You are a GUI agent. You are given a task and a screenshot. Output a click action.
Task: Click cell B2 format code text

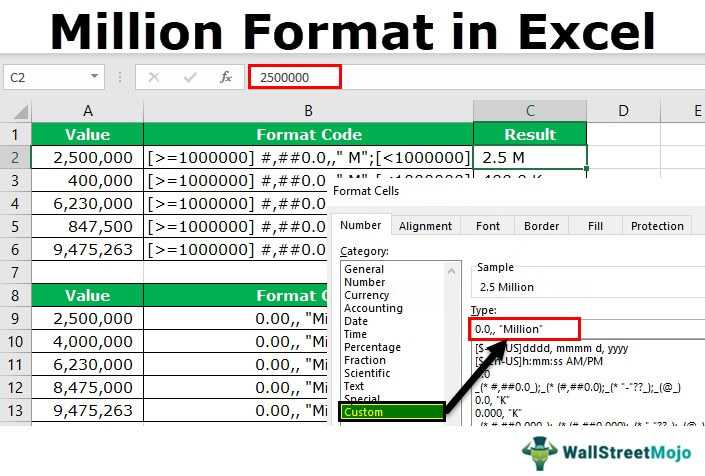[308, 157]
